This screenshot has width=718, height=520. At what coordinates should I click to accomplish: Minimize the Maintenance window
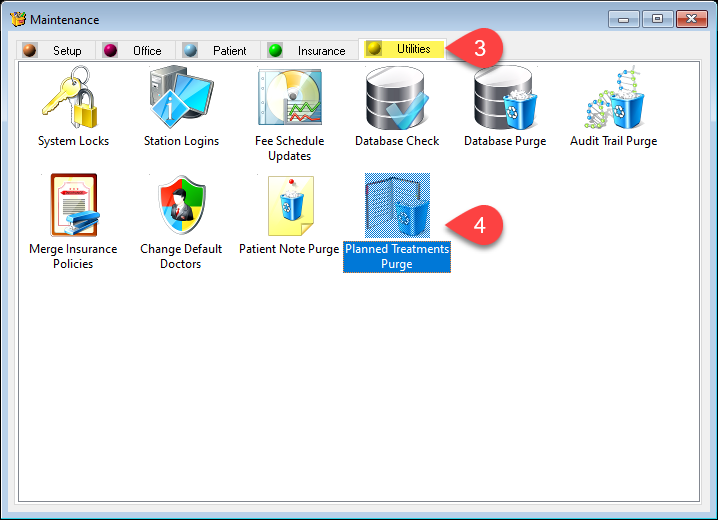point(624,20)
